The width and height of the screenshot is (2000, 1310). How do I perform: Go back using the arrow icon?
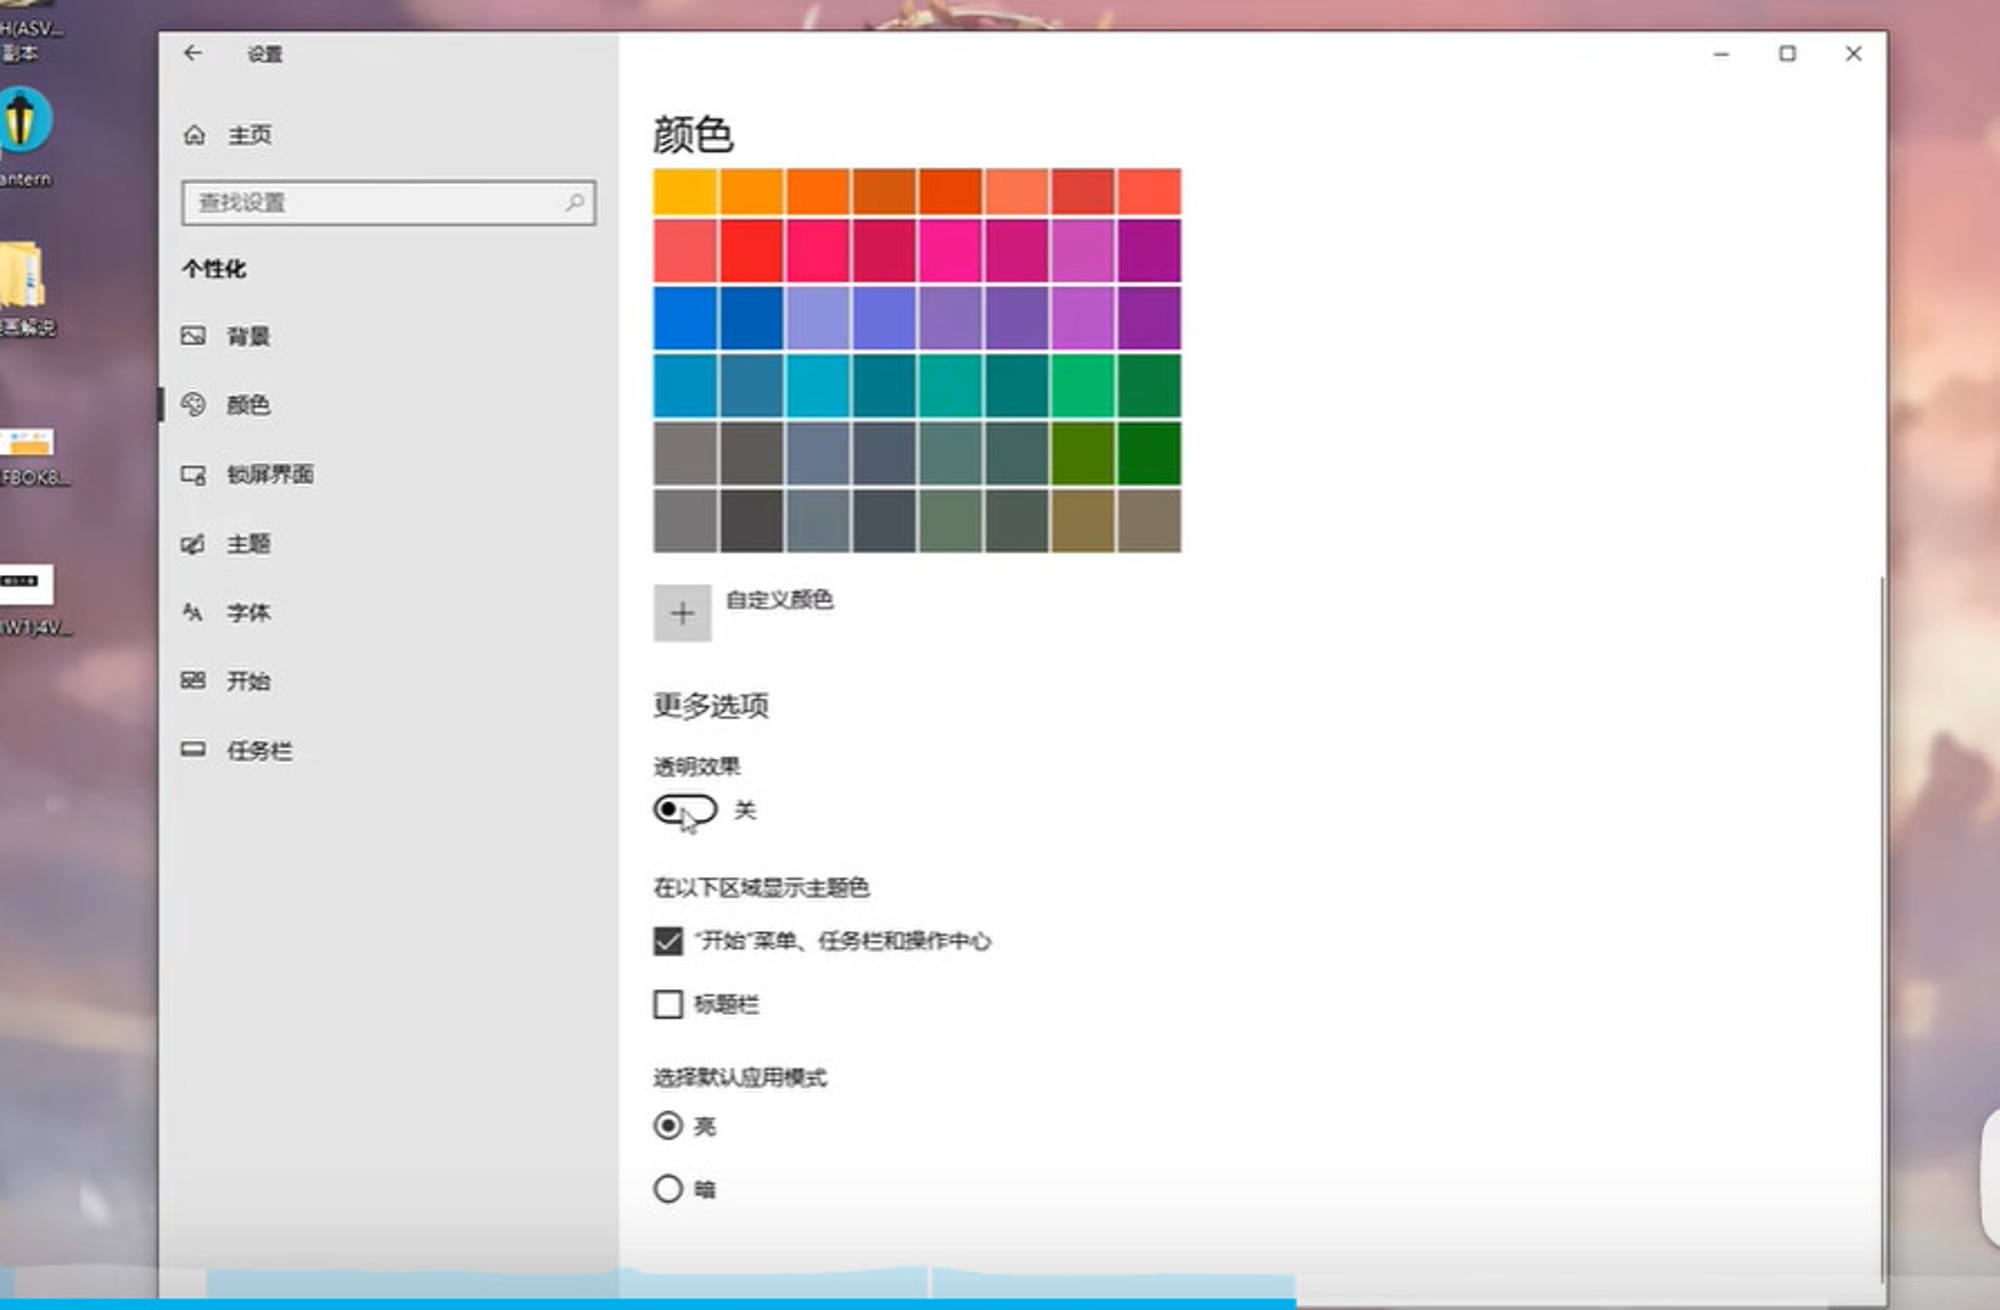193,53
